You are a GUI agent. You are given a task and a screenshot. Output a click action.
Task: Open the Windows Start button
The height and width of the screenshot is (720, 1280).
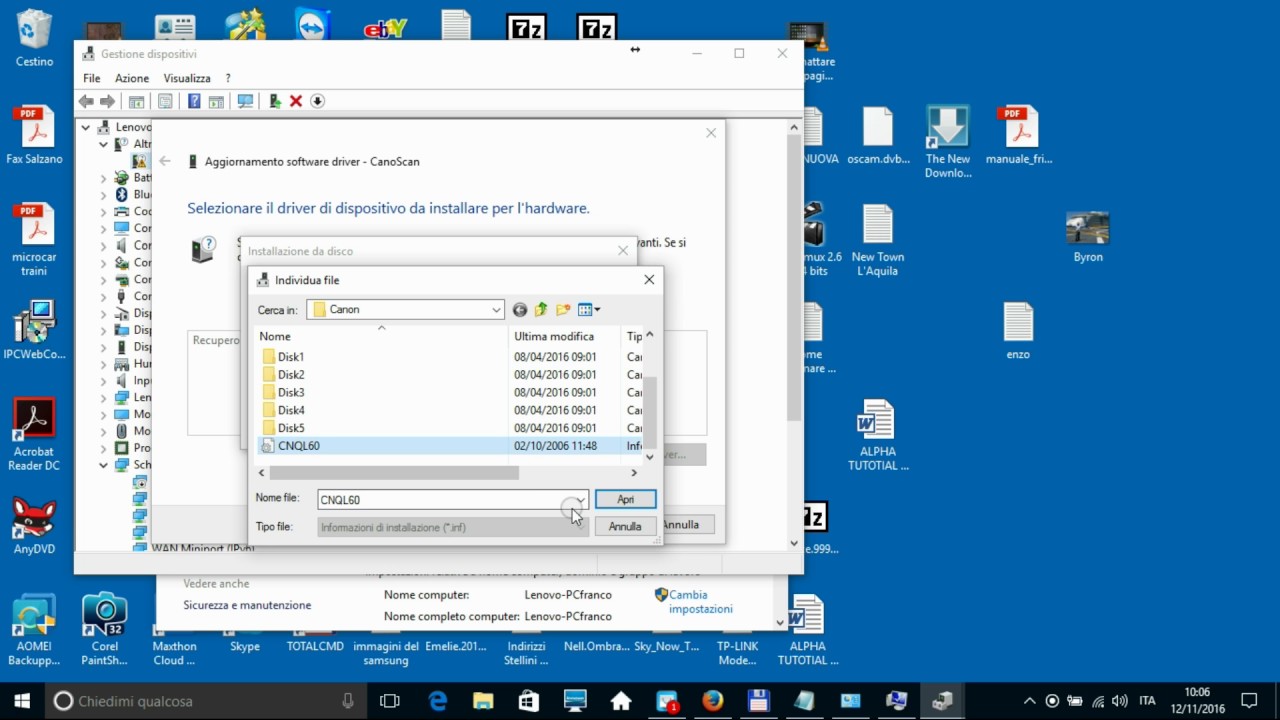[x=22, y=701]
